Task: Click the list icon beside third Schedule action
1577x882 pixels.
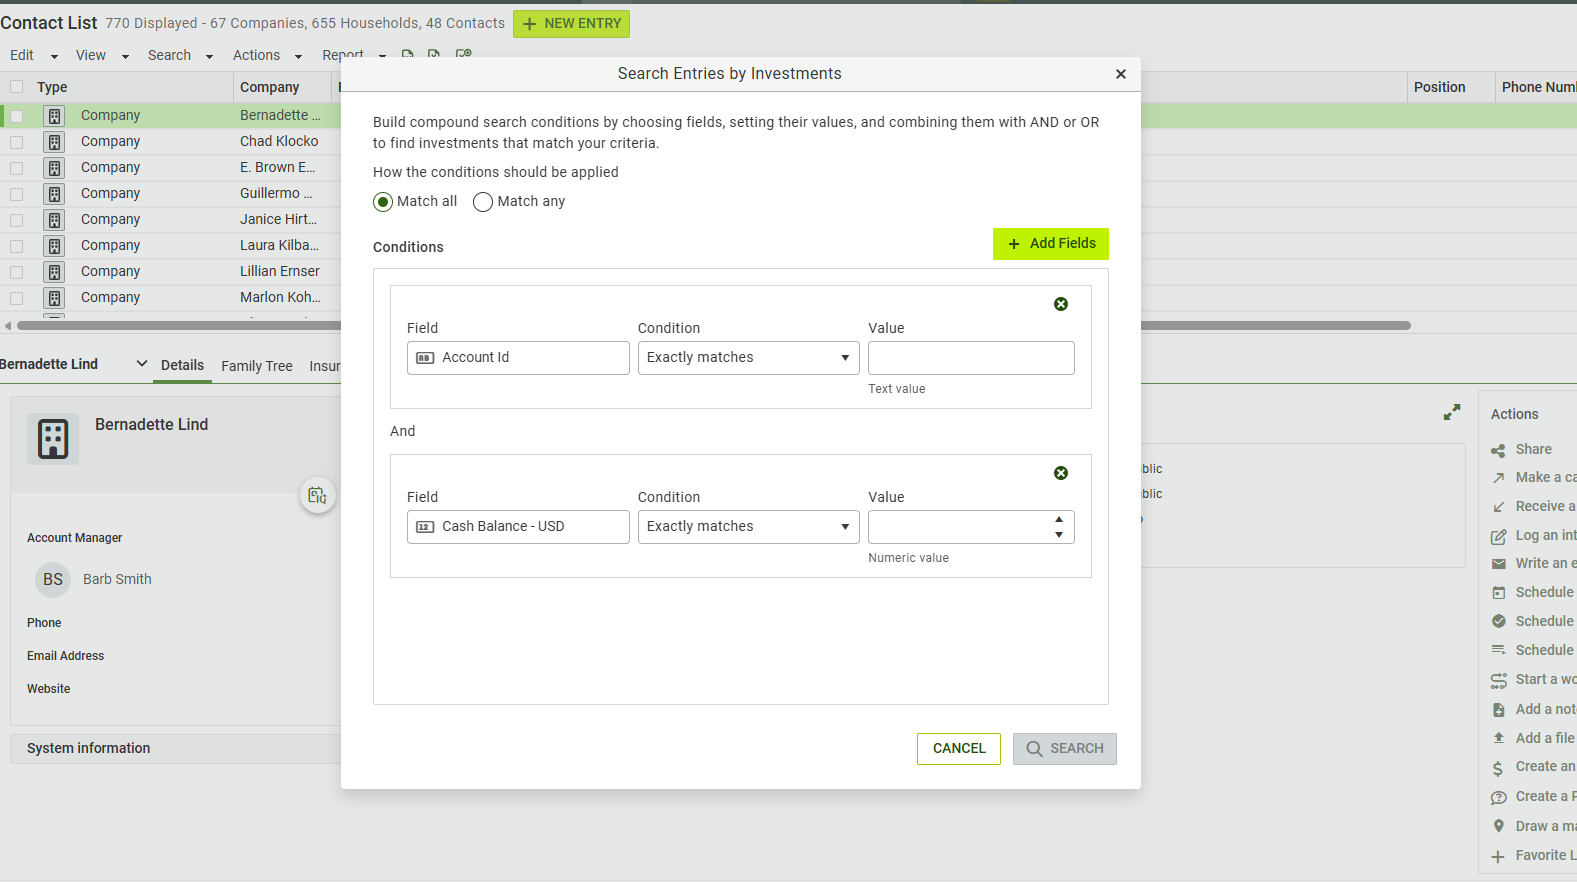Action: (x=1498, y=650)
